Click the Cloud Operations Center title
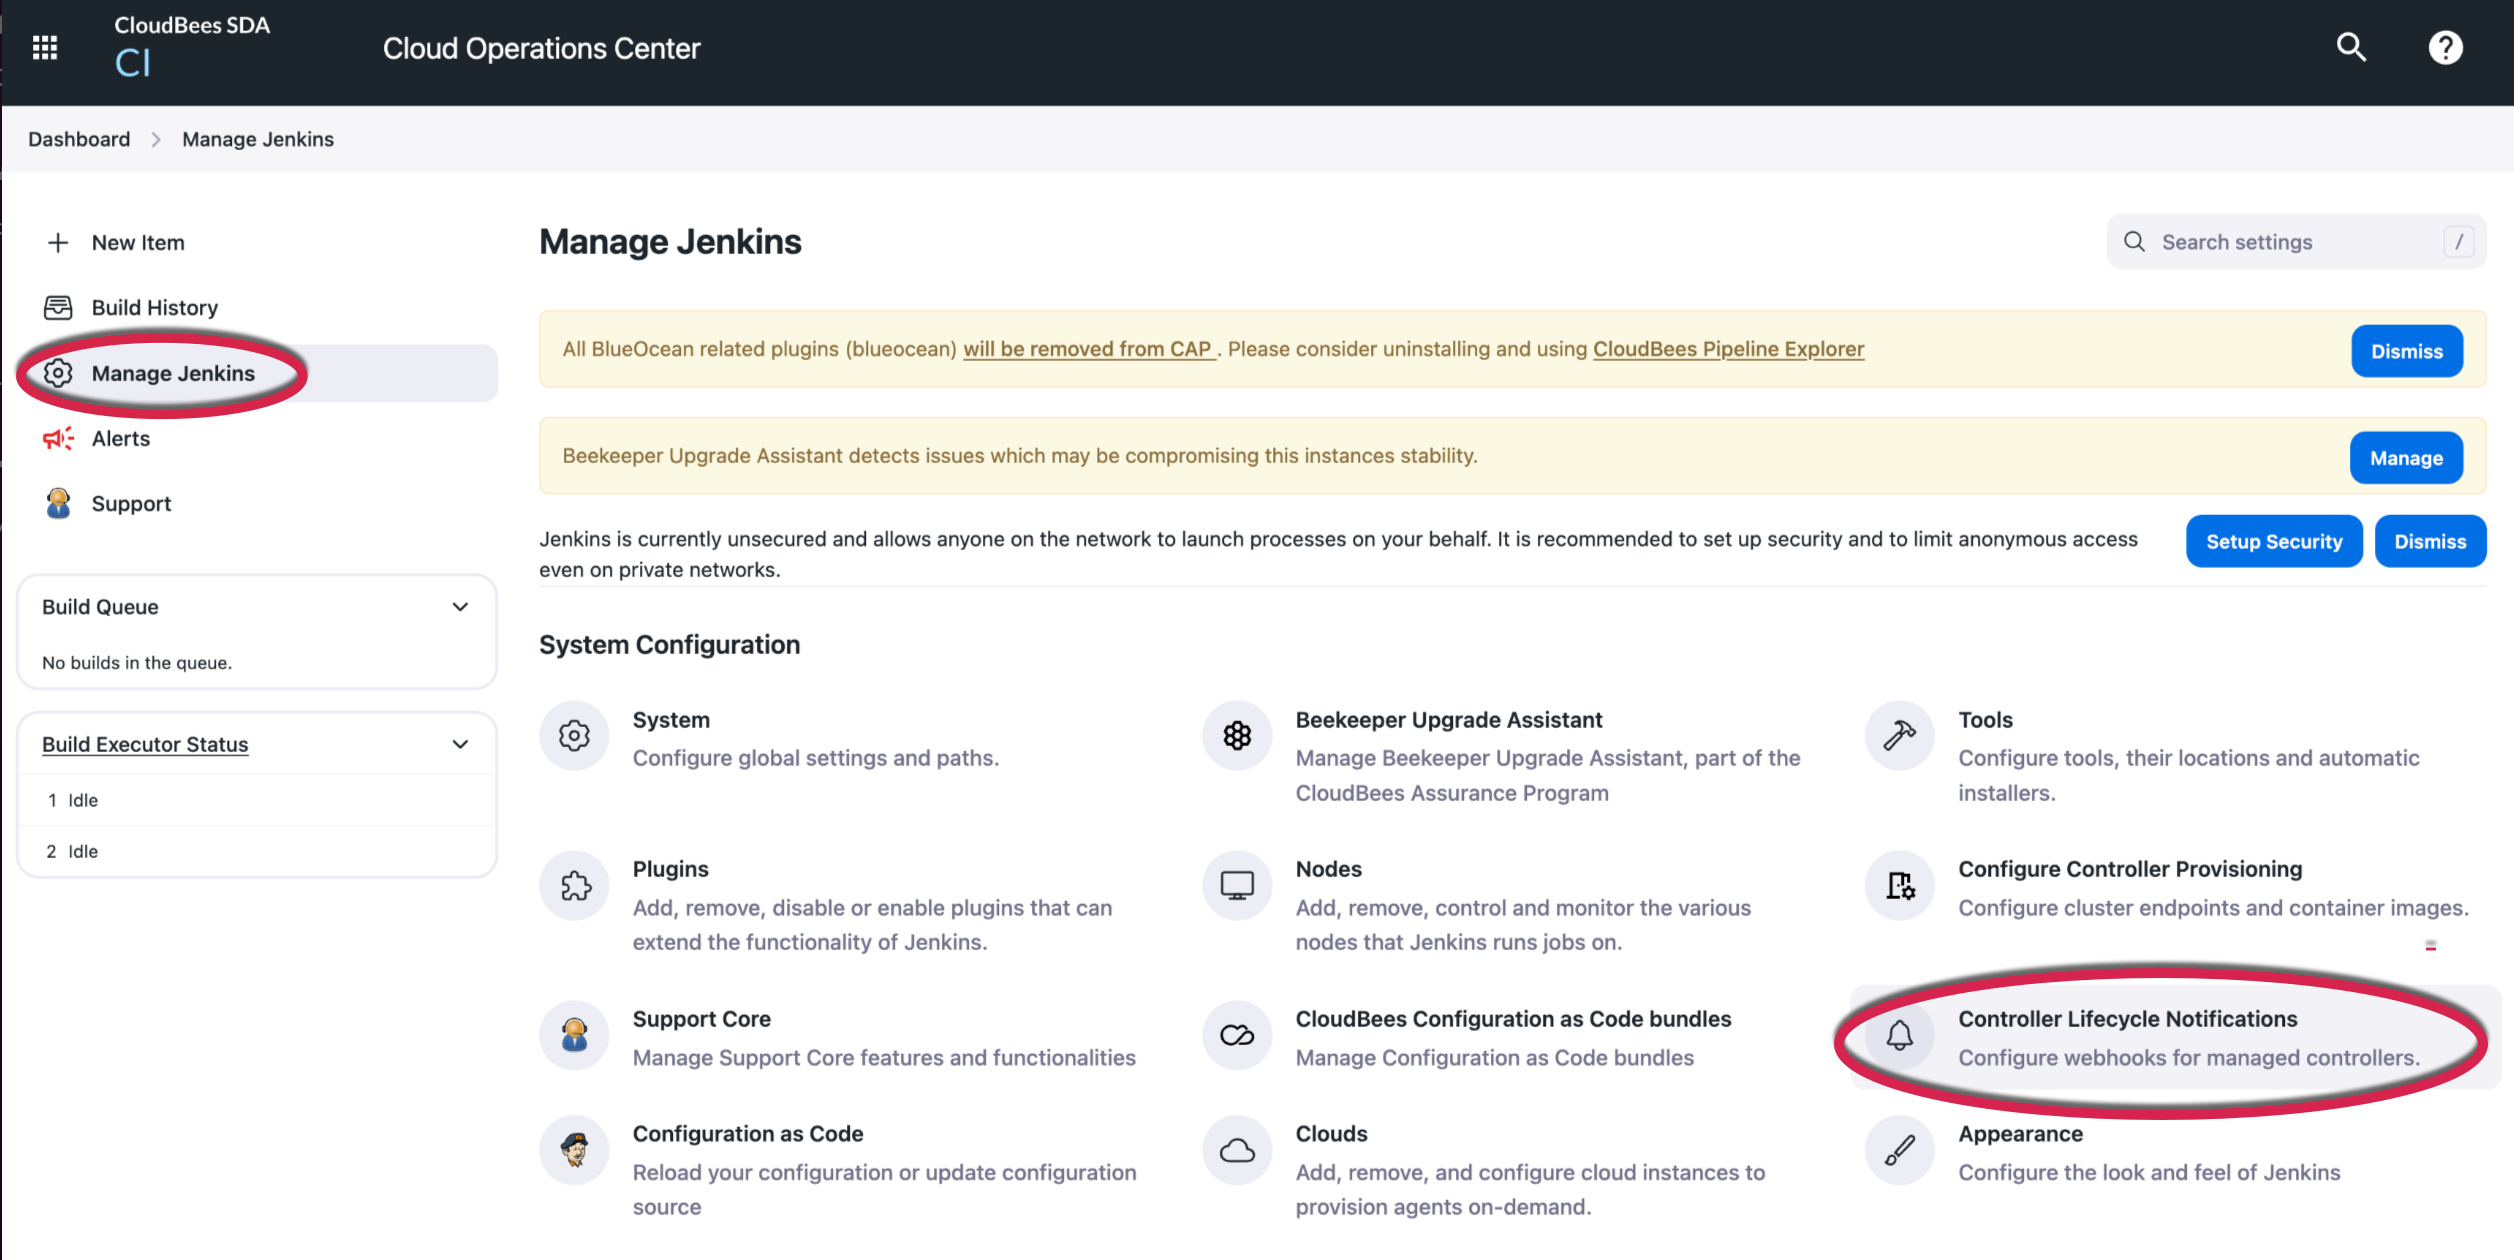 541,48
